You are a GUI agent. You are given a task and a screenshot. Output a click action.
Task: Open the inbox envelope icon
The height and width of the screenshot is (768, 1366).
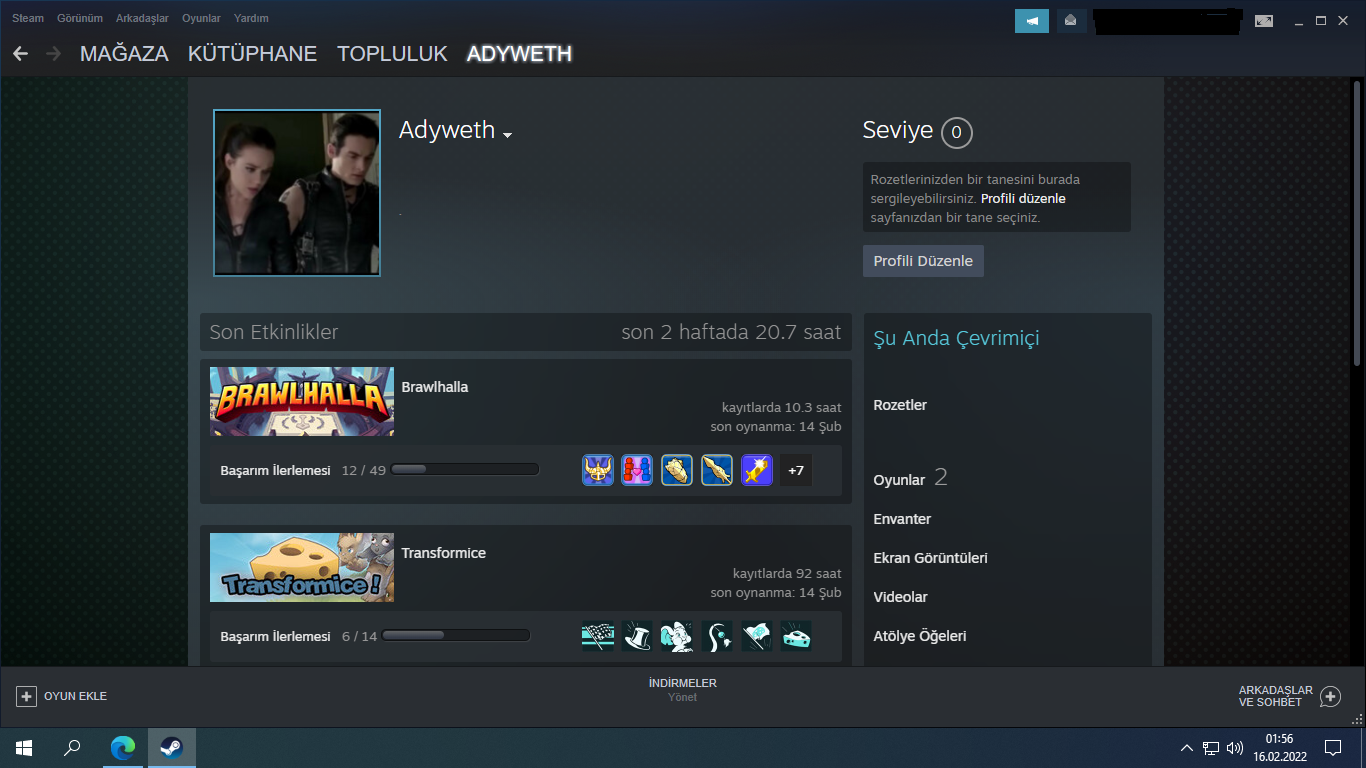pyautogui.click(x=1072, y=20)
